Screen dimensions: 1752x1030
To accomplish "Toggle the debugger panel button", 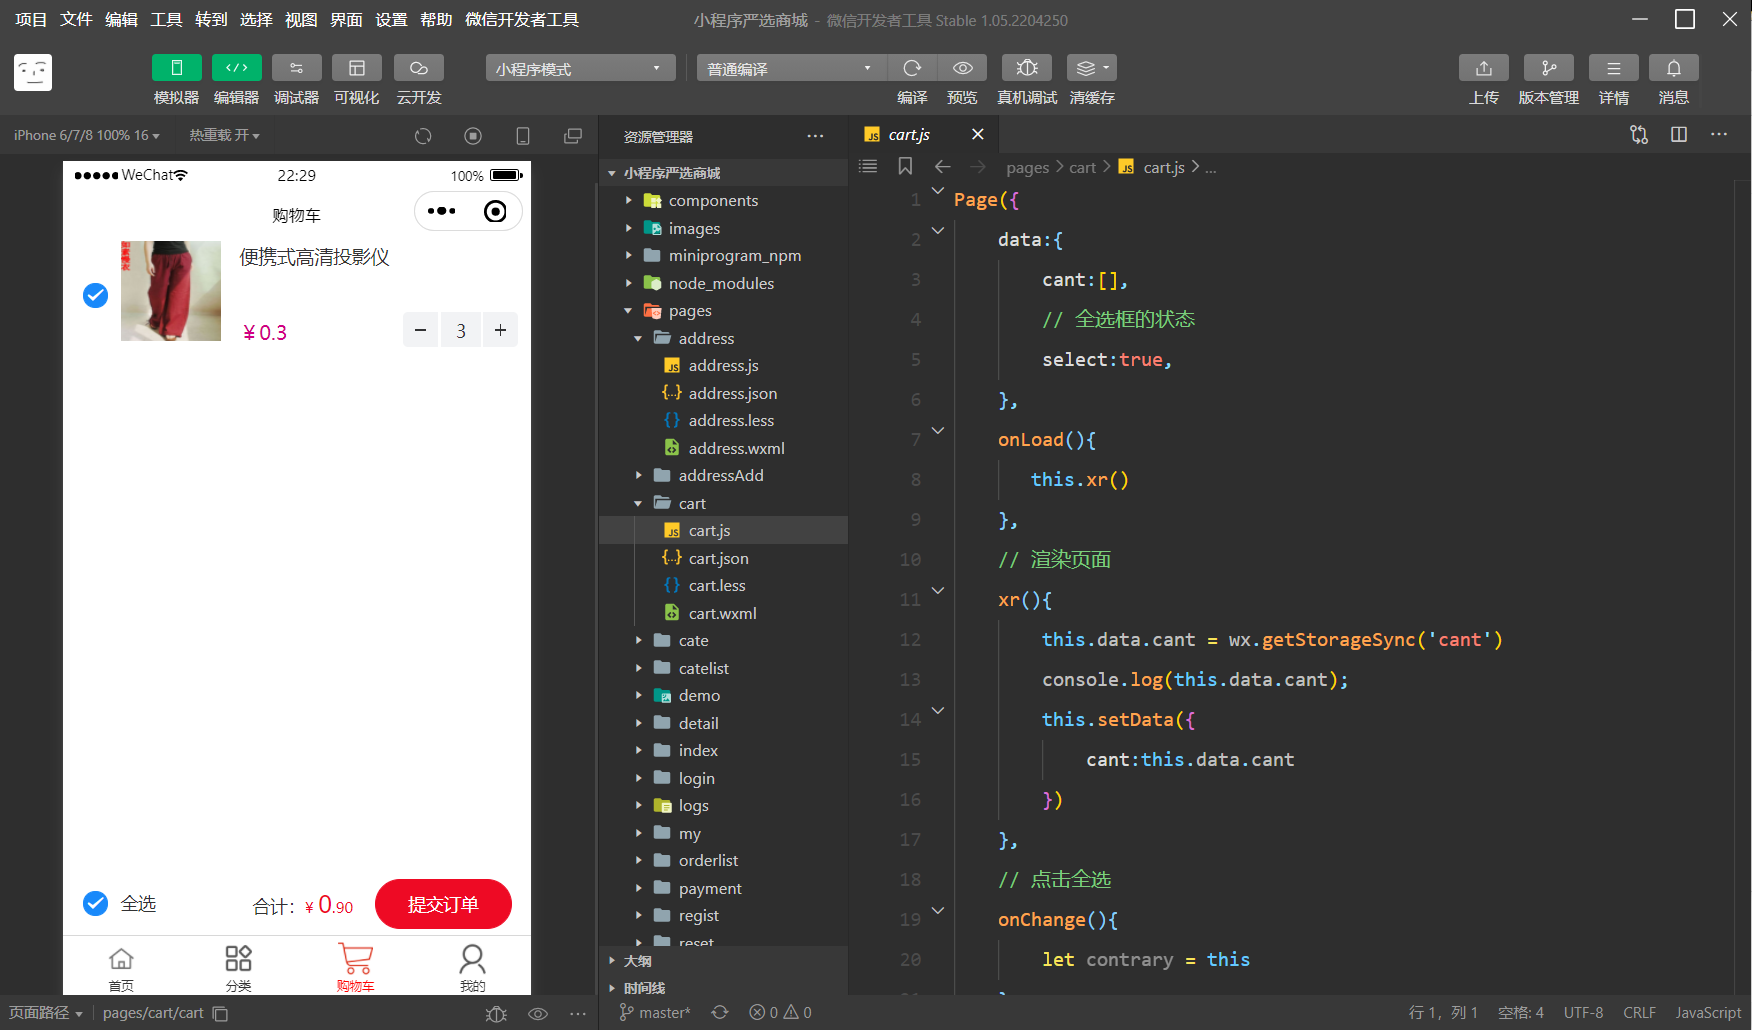I will pyautogui.click(x=297, y=68).
